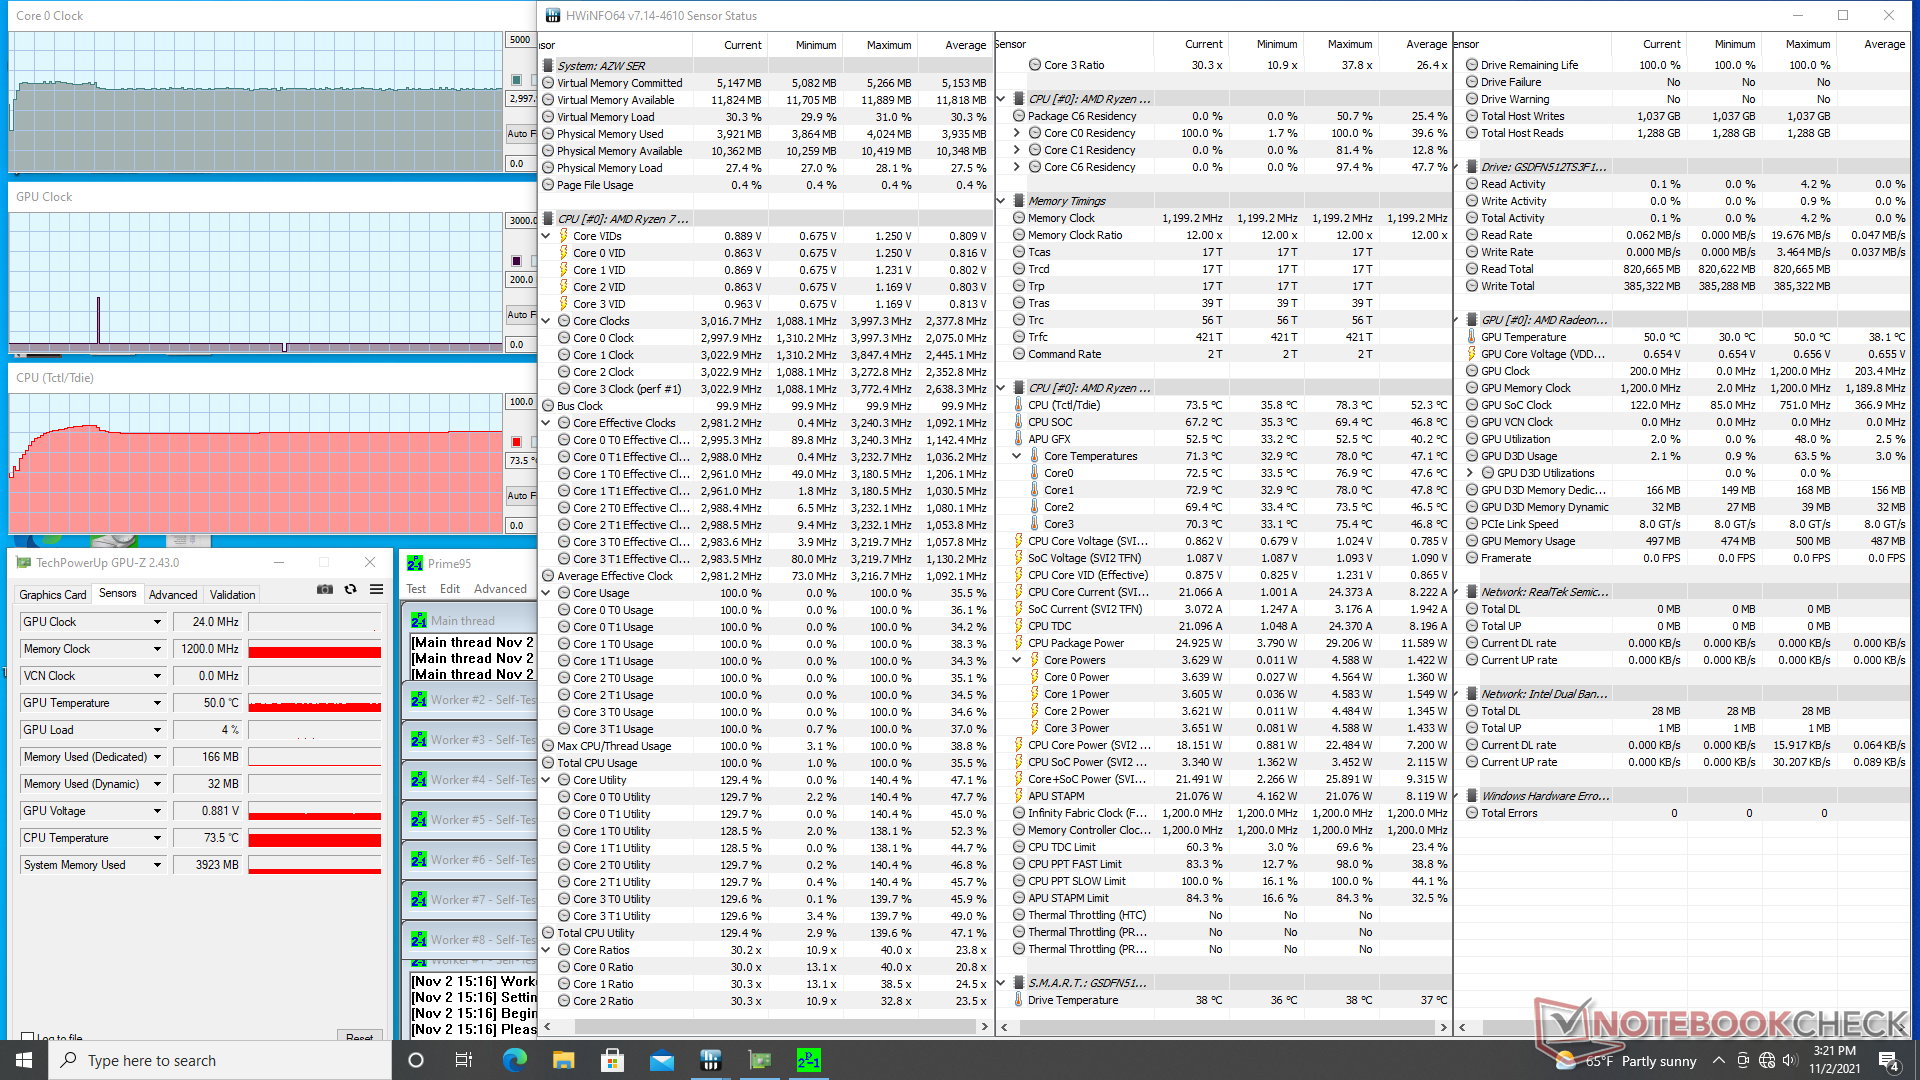
Task: Open the System Memory Used dropdown
Action: tap(157, 865)
